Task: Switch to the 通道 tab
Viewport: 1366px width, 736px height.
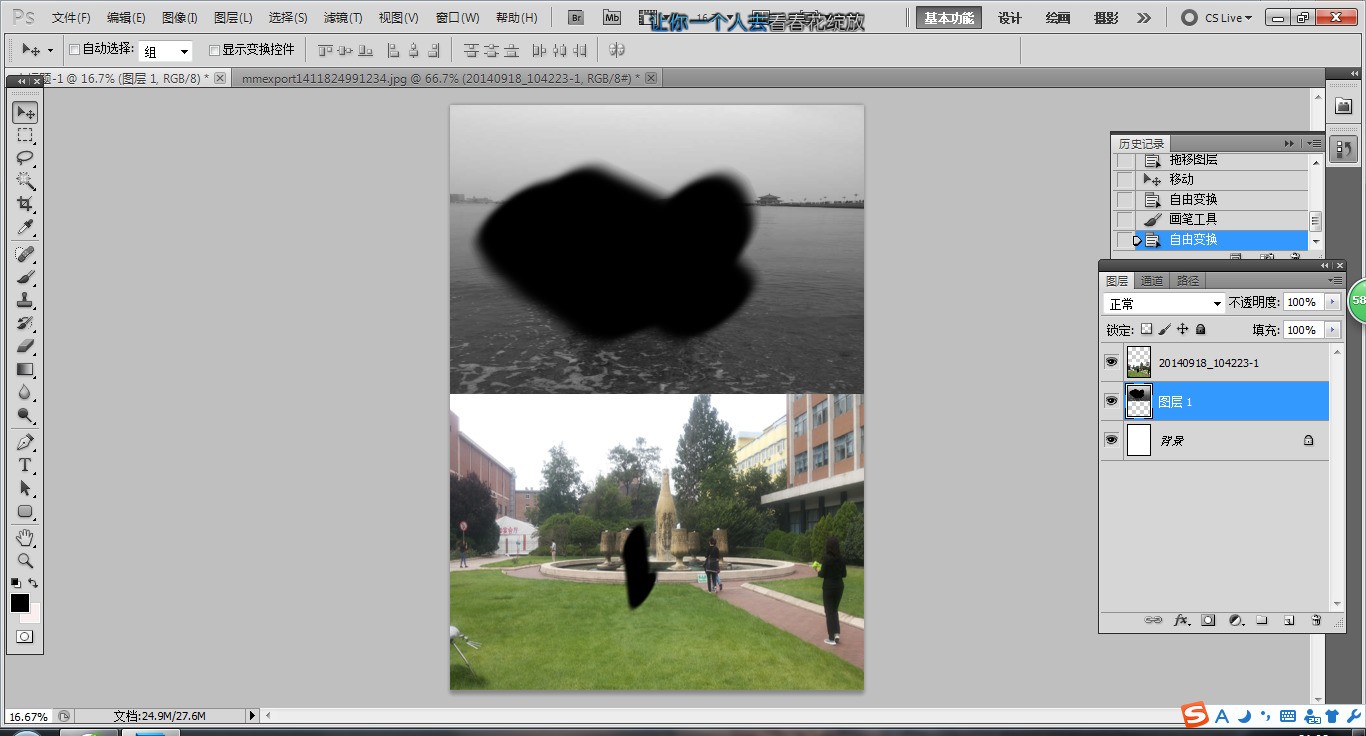Action: [1152, 281]
